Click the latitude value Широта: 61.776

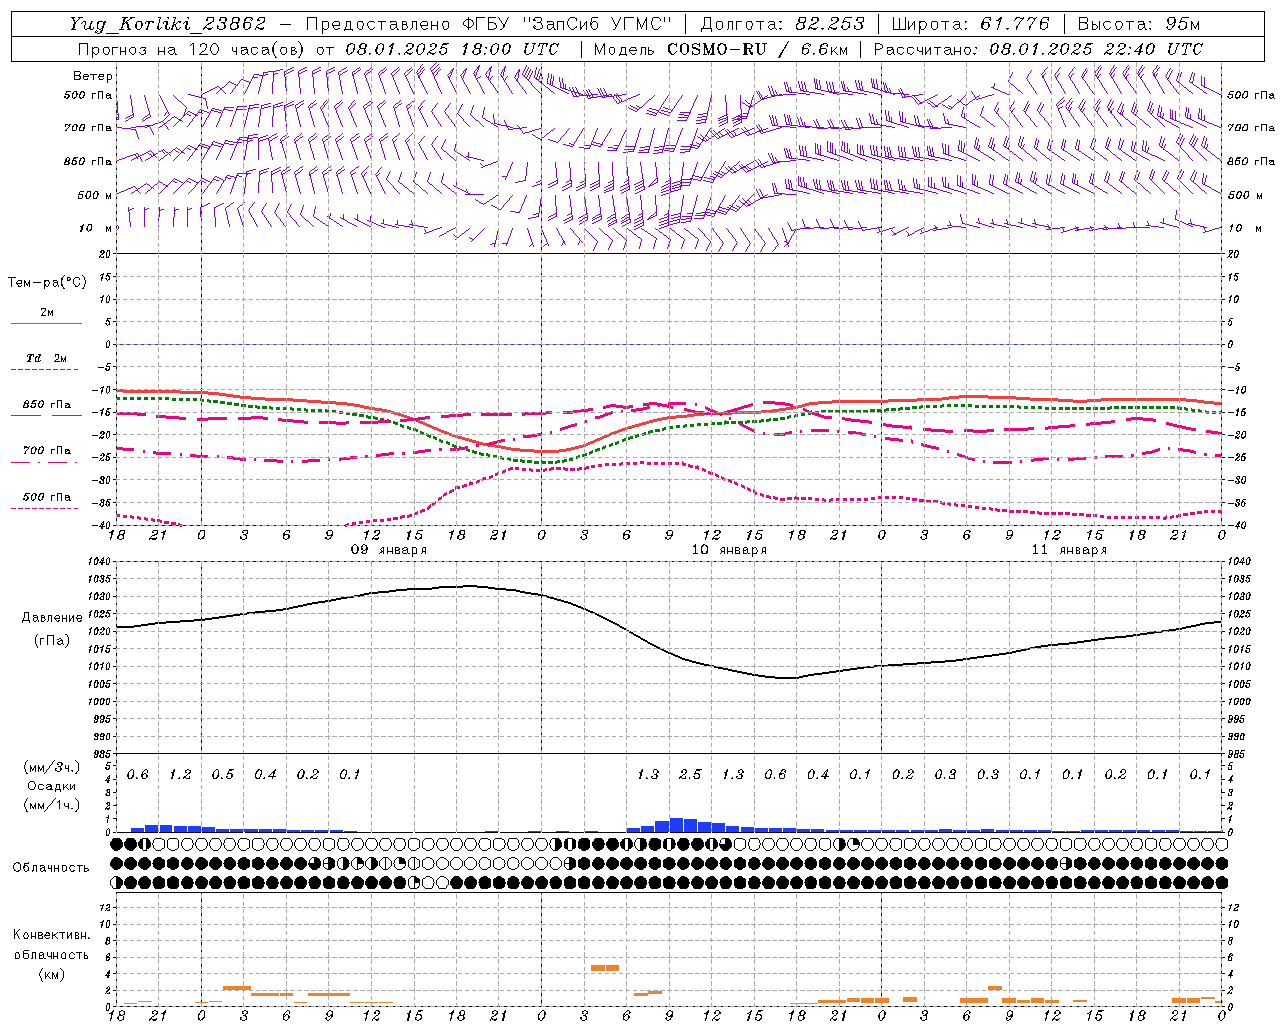coord(970,24)
